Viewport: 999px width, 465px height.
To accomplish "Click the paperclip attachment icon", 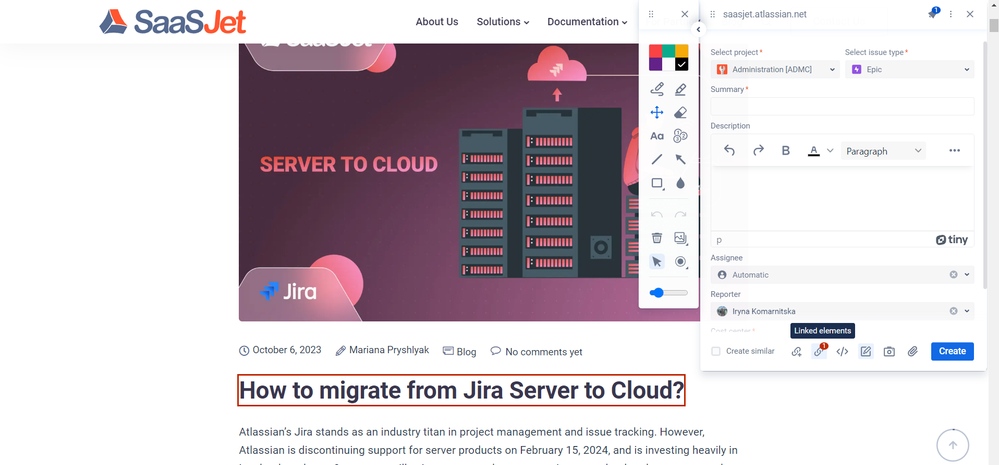I will [912, 351].
